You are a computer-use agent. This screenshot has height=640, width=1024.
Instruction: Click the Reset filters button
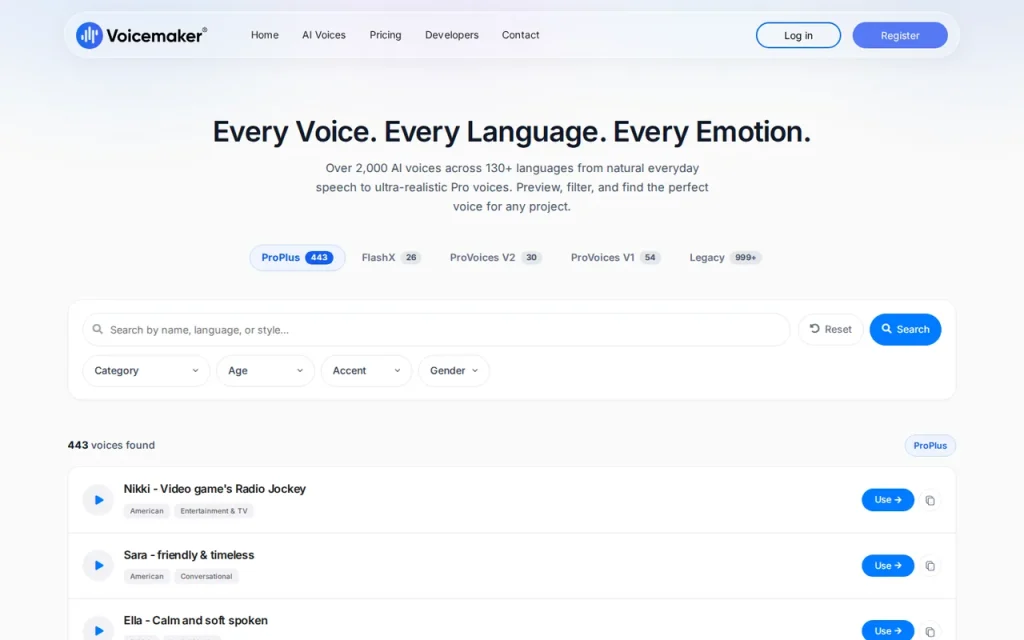[x=831, y=330]
